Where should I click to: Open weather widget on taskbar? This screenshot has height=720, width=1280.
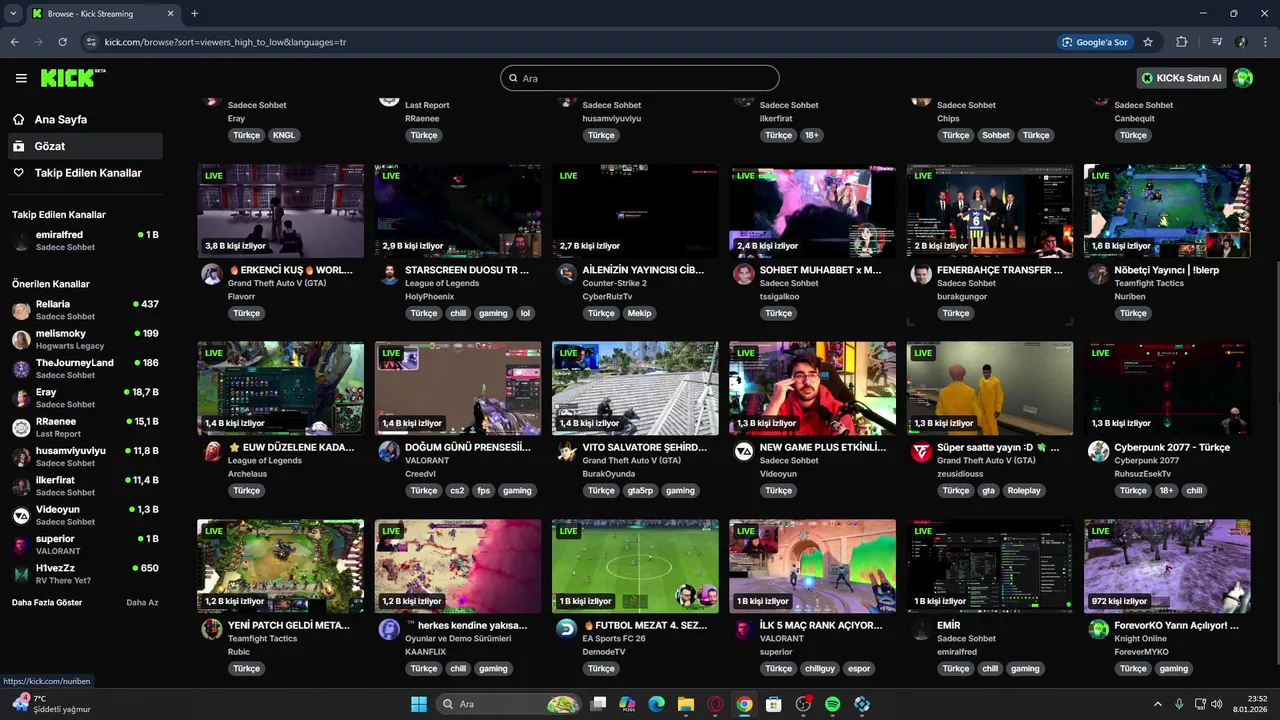(x=52, y=704)
